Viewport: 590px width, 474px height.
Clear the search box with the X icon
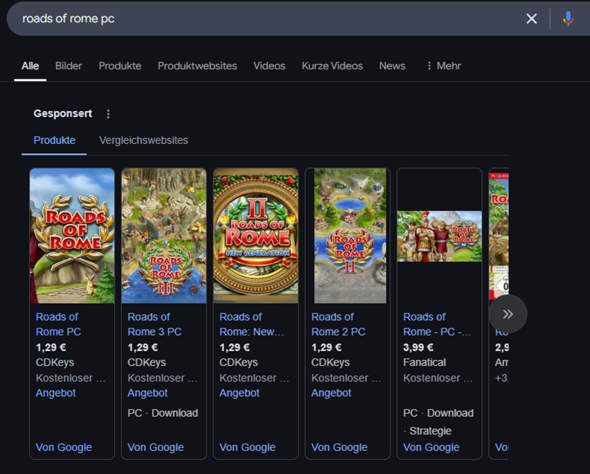tap(531, 18)
